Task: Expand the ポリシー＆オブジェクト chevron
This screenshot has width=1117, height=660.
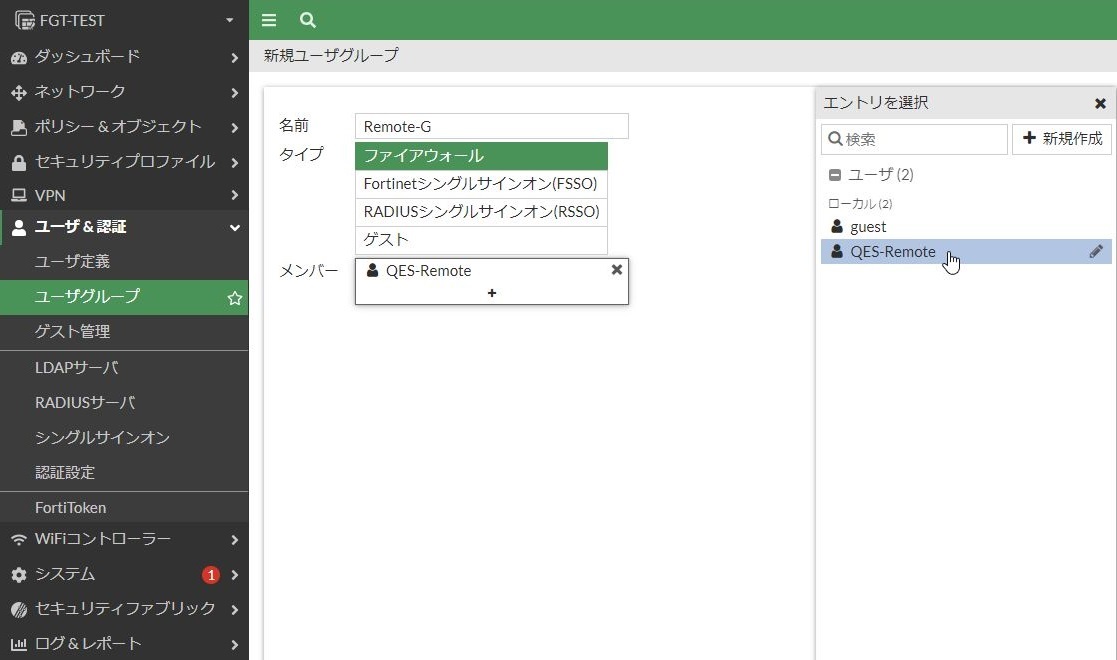Action: click(234, 128)
